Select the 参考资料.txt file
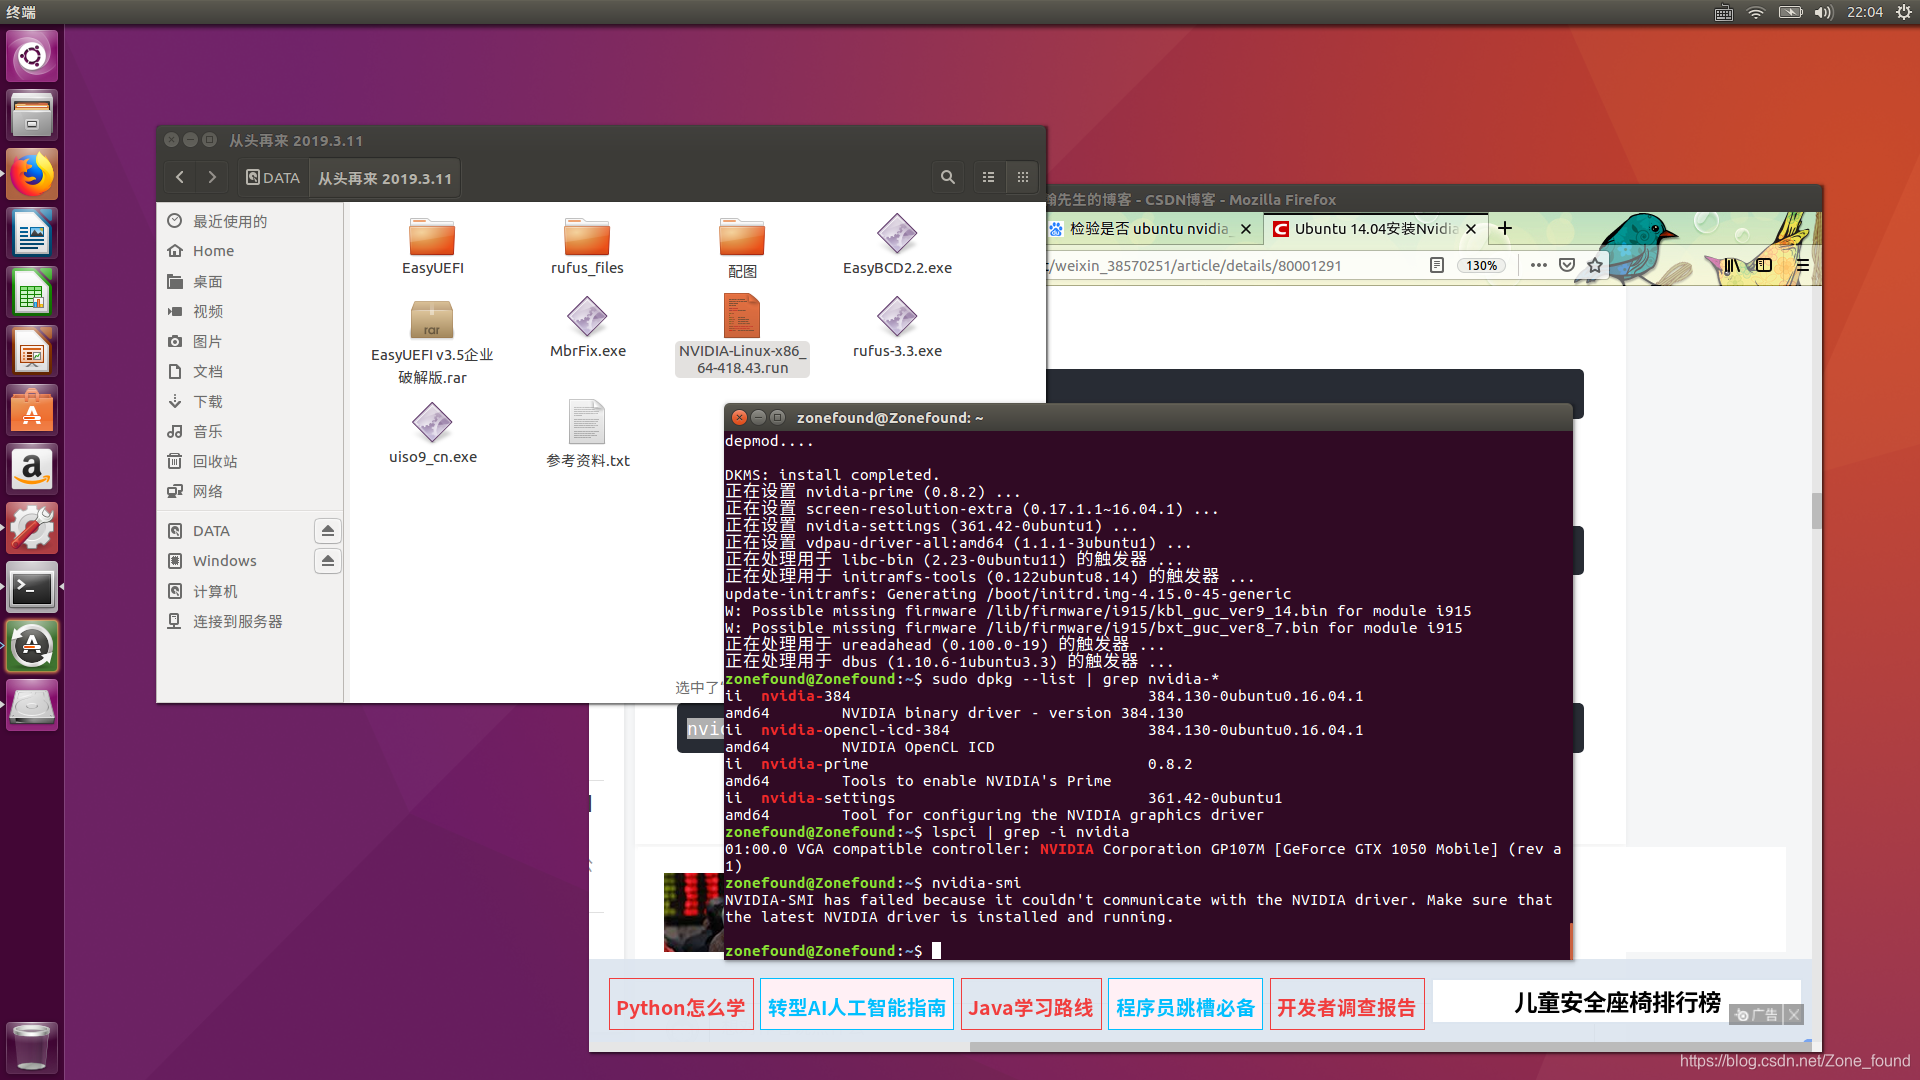The width and height of the screenshot is (1920, 1080). pyautogui.click(x=587, y=435)
